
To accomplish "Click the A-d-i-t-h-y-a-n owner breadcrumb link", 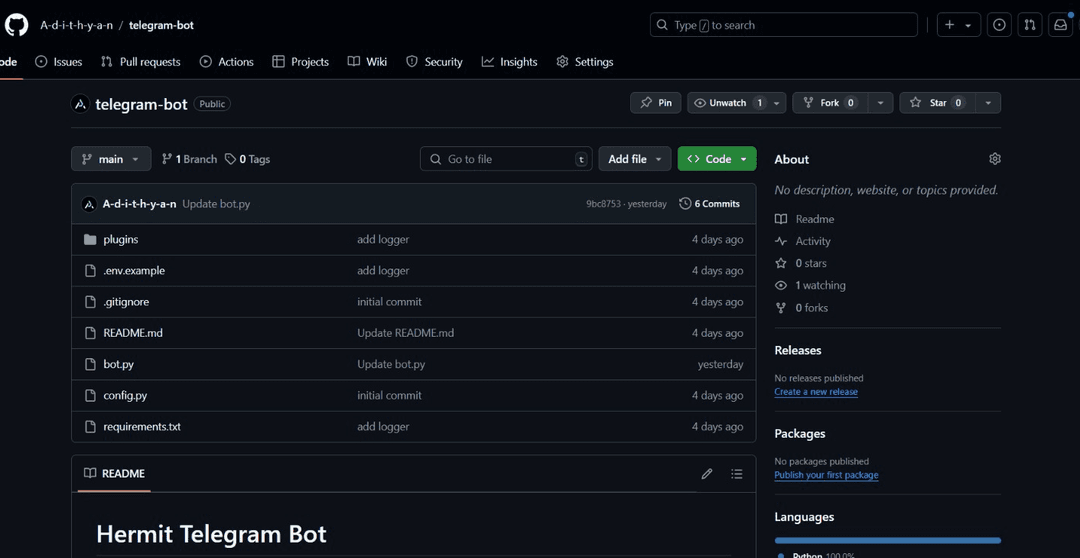I will (76, 25).
